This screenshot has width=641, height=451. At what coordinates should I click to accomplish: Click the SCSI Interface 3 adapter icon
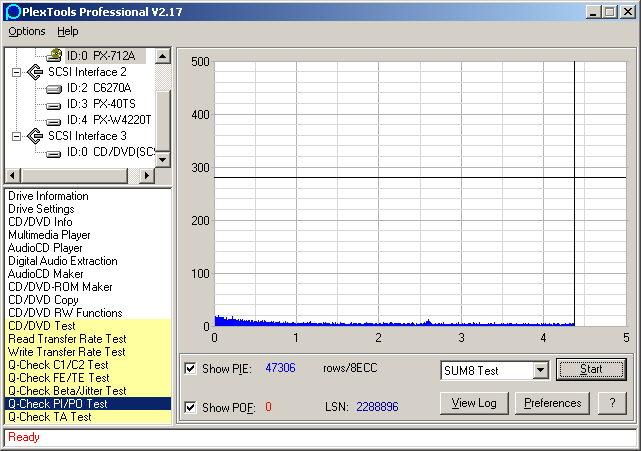35,136
